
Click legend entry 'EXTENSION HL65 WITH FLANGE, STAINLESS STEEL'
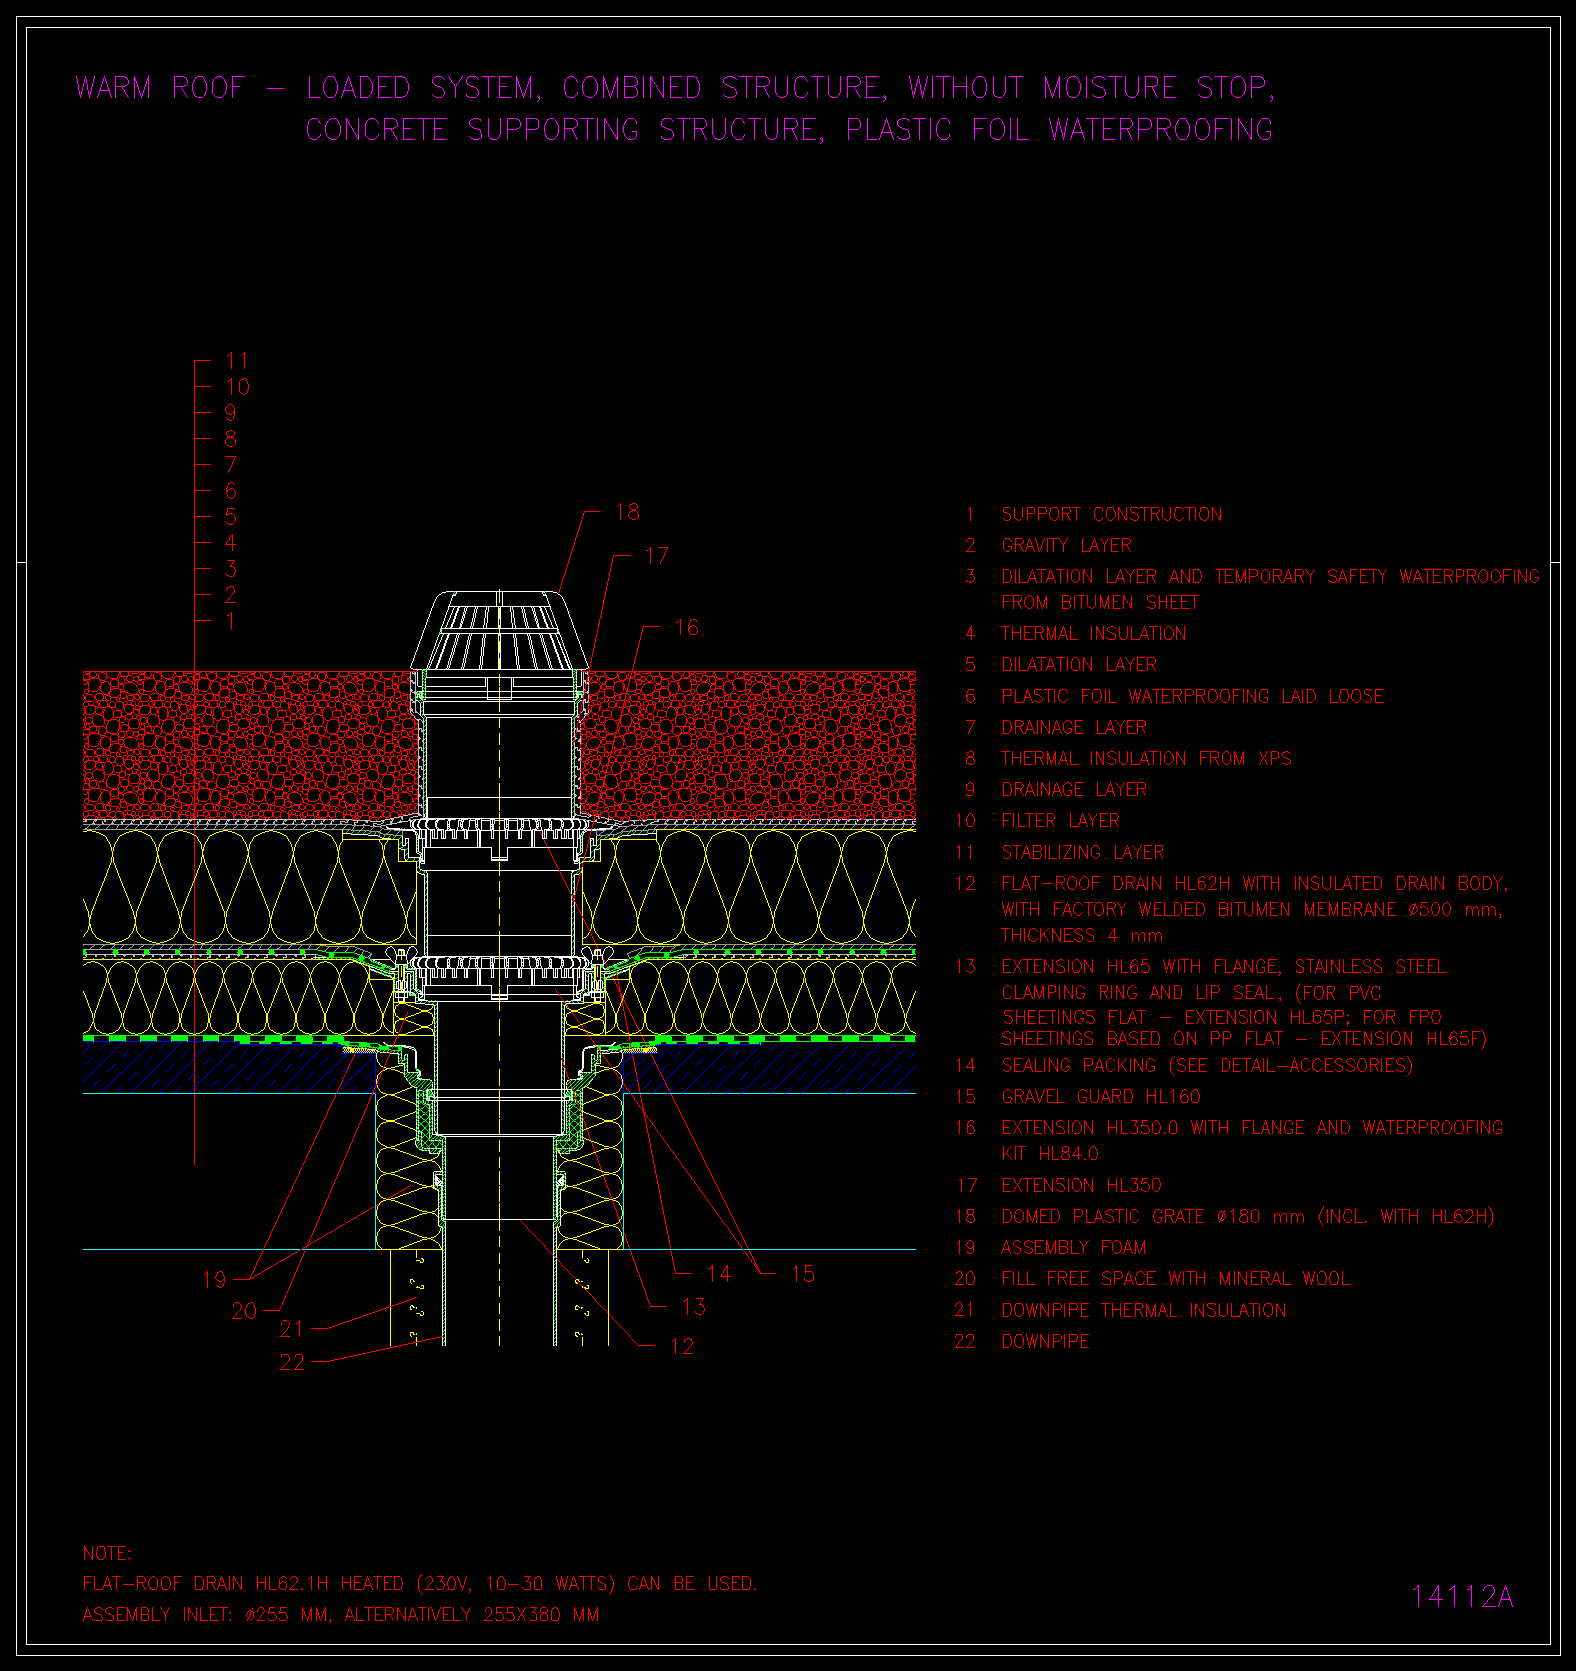1224,967
